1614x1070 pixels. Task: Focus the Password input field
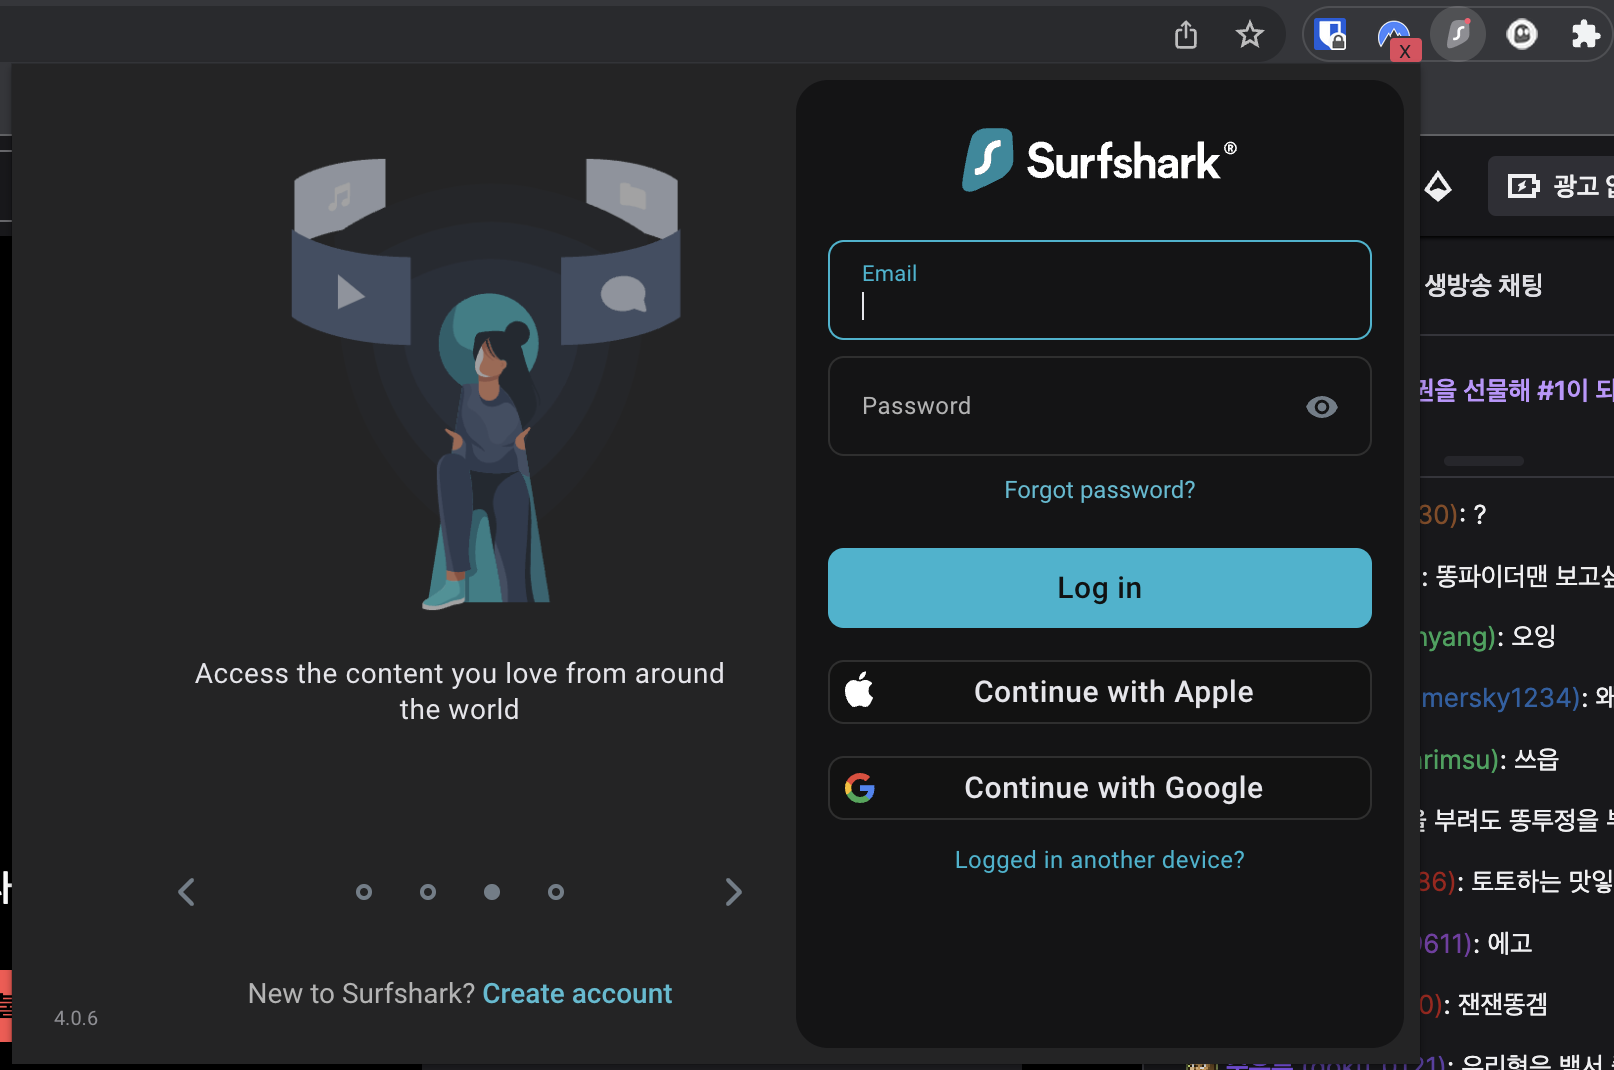pos(1099,406)
